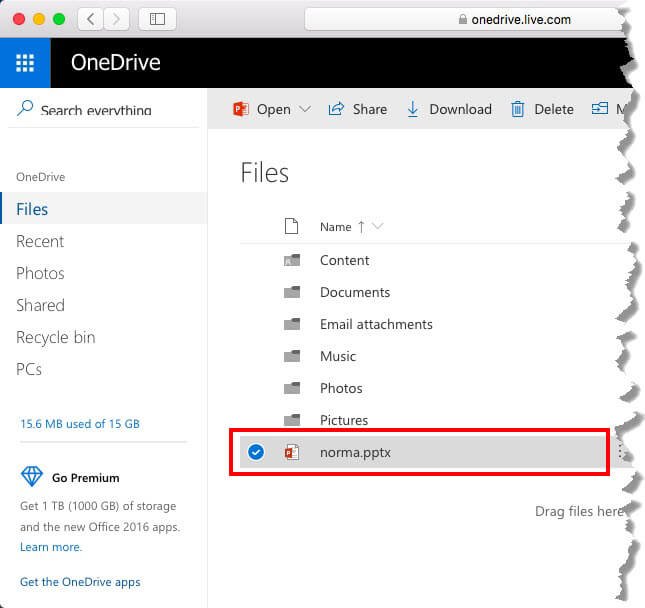Click the browser back arrow button
Viewport: 645px width, 608px height.
[91, 19]
